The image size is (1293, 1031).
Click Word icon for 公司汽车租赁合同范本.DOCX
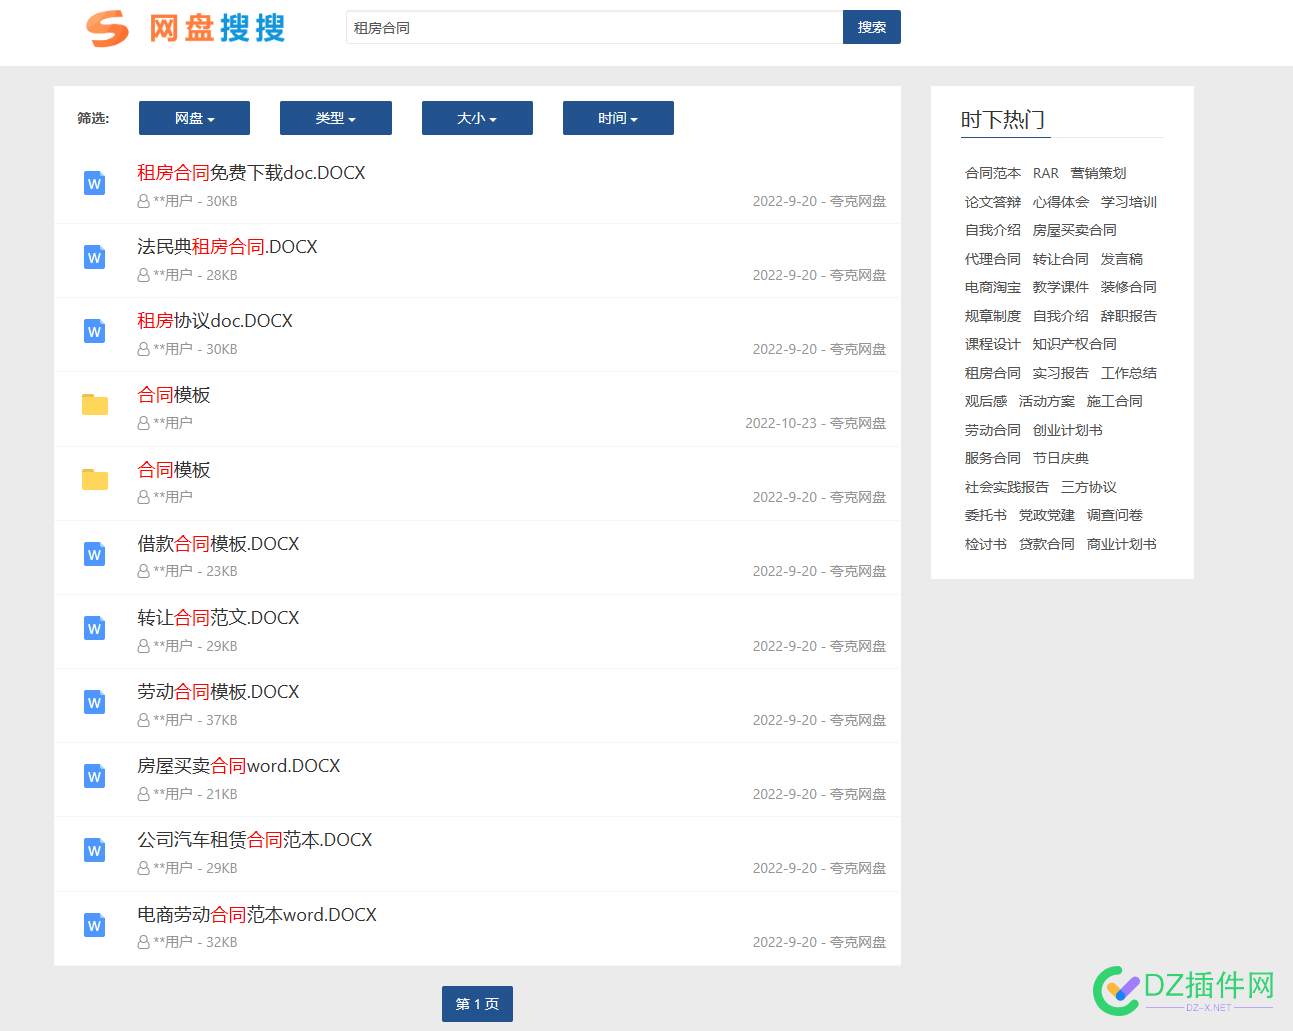point(95,850)
